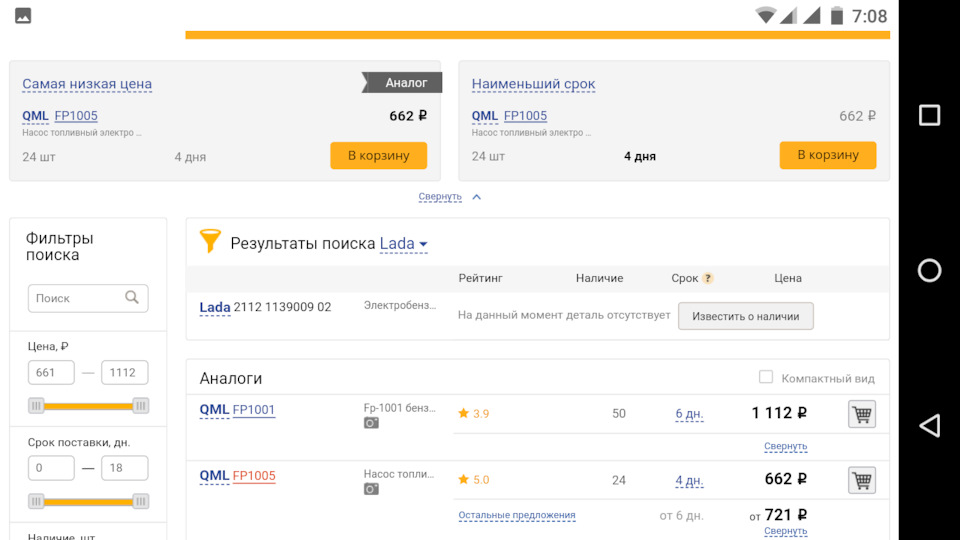960x540 pixels.
Task: Click the maximum delivery days field
Action: [x=125, y=468]
